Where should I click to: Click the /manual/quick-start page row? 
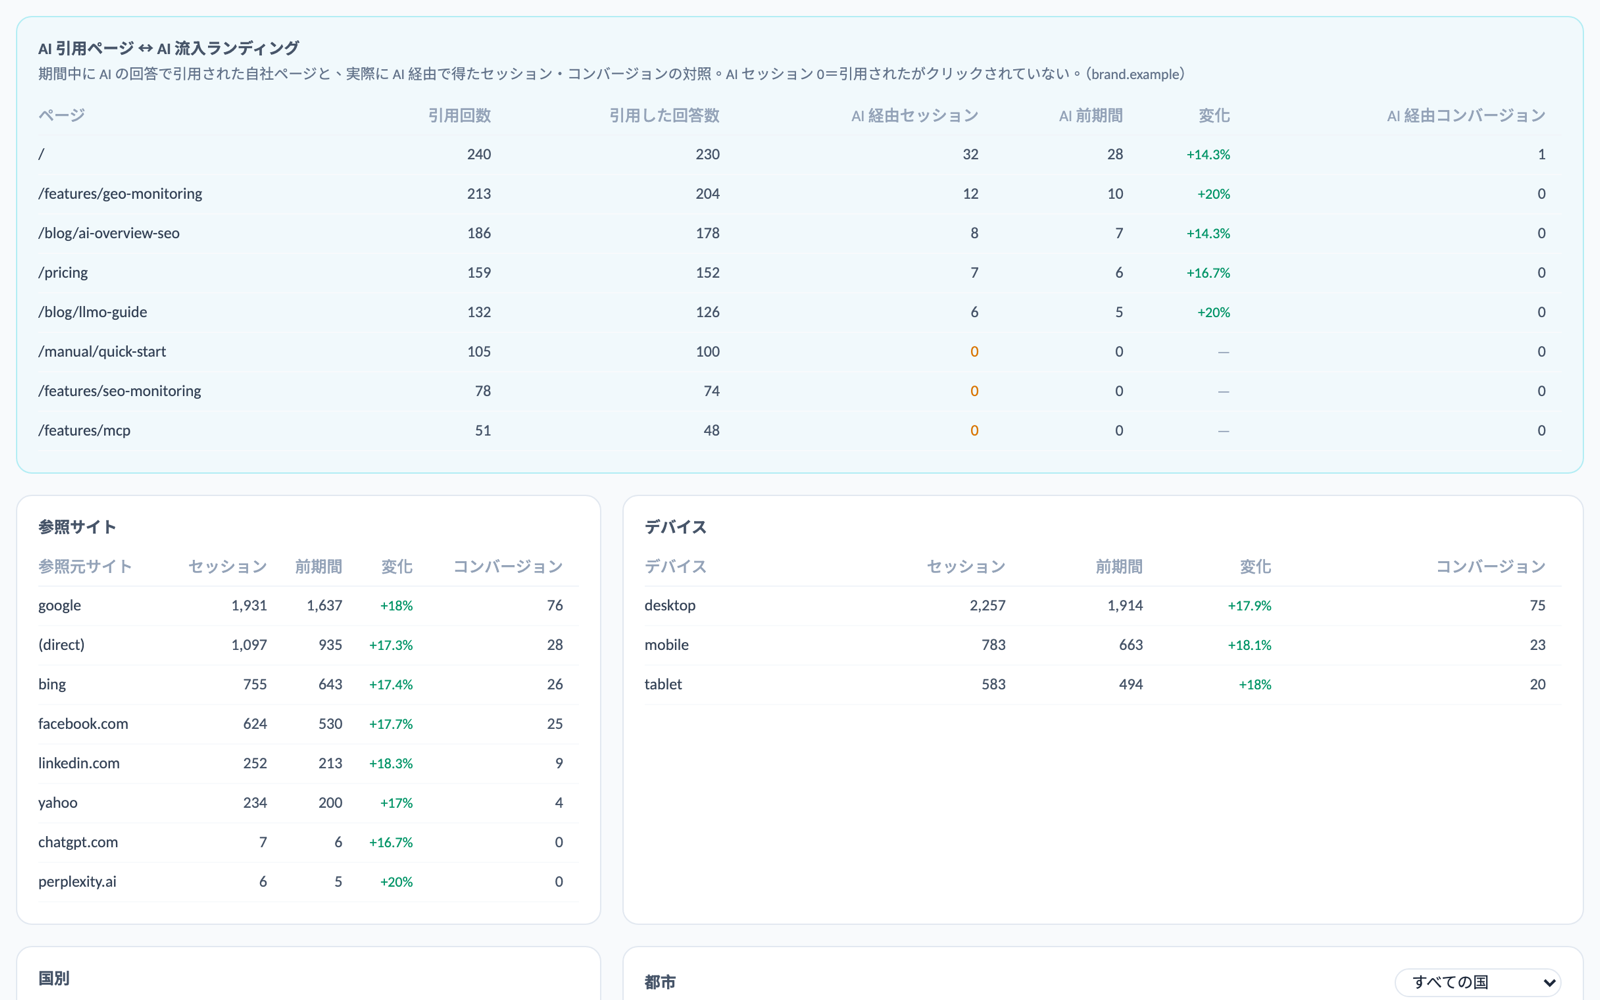click(x=799, y=352)
